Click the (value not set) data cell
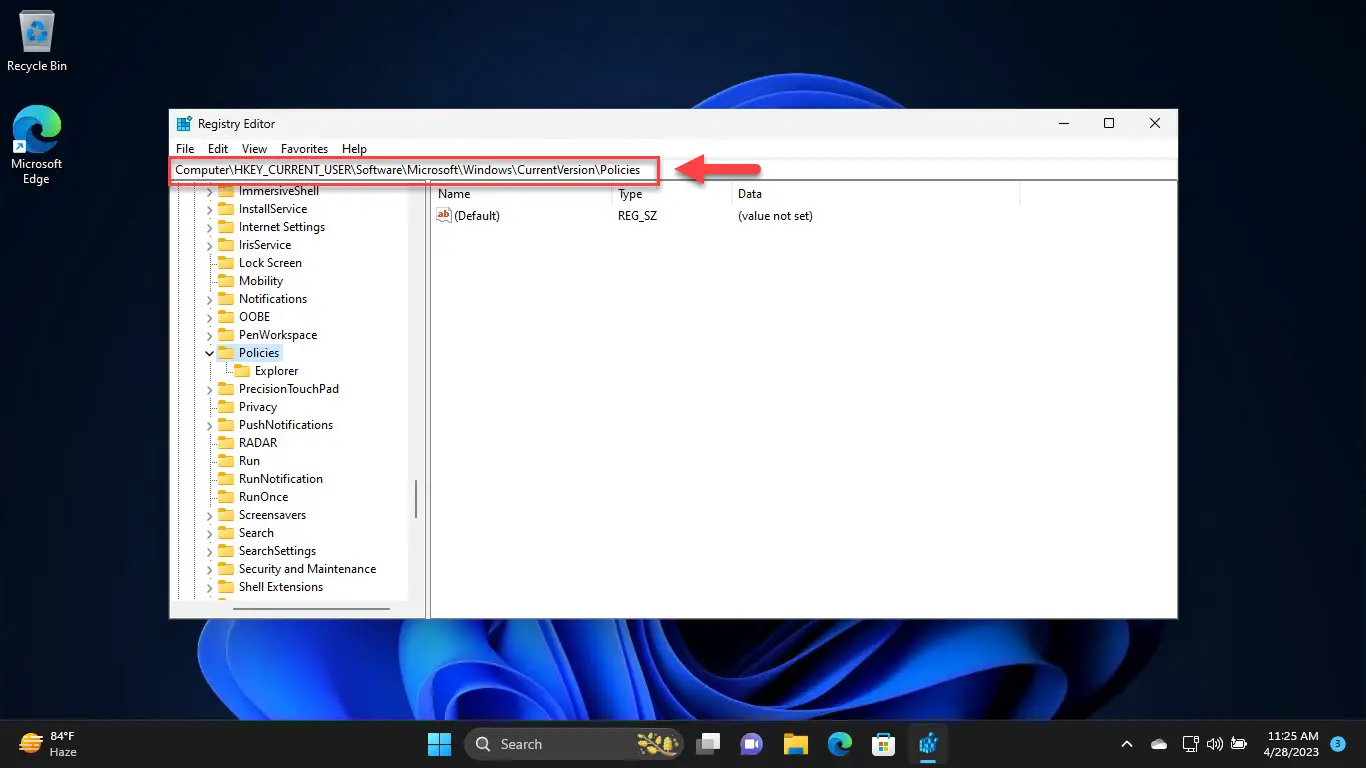Screen dimensions: 1366x768 pos(775,215)
